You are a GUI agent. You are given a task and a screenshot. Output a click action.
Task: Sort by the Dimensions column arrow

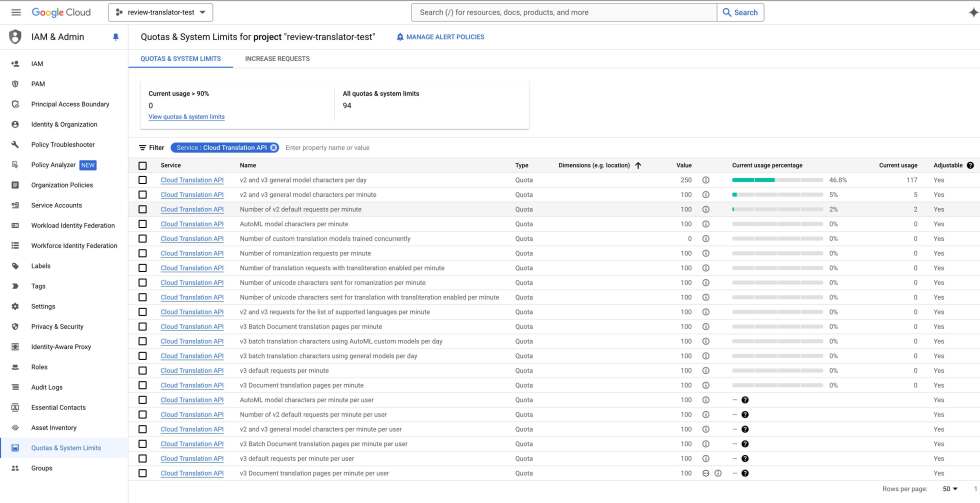coord(638,165)
